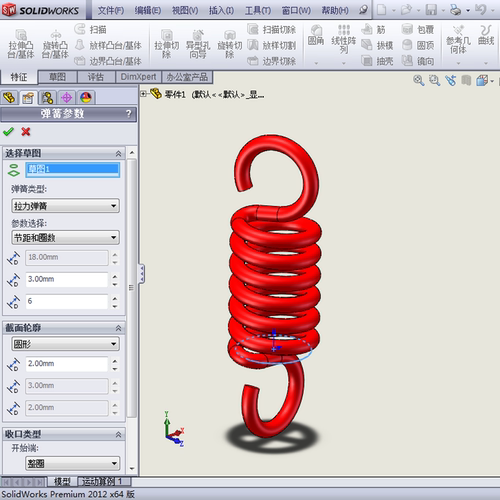Select the 边界凸台/基体 boundary boss tool
The width and height of the screenshot is (500, 500).
click(108, 61)
